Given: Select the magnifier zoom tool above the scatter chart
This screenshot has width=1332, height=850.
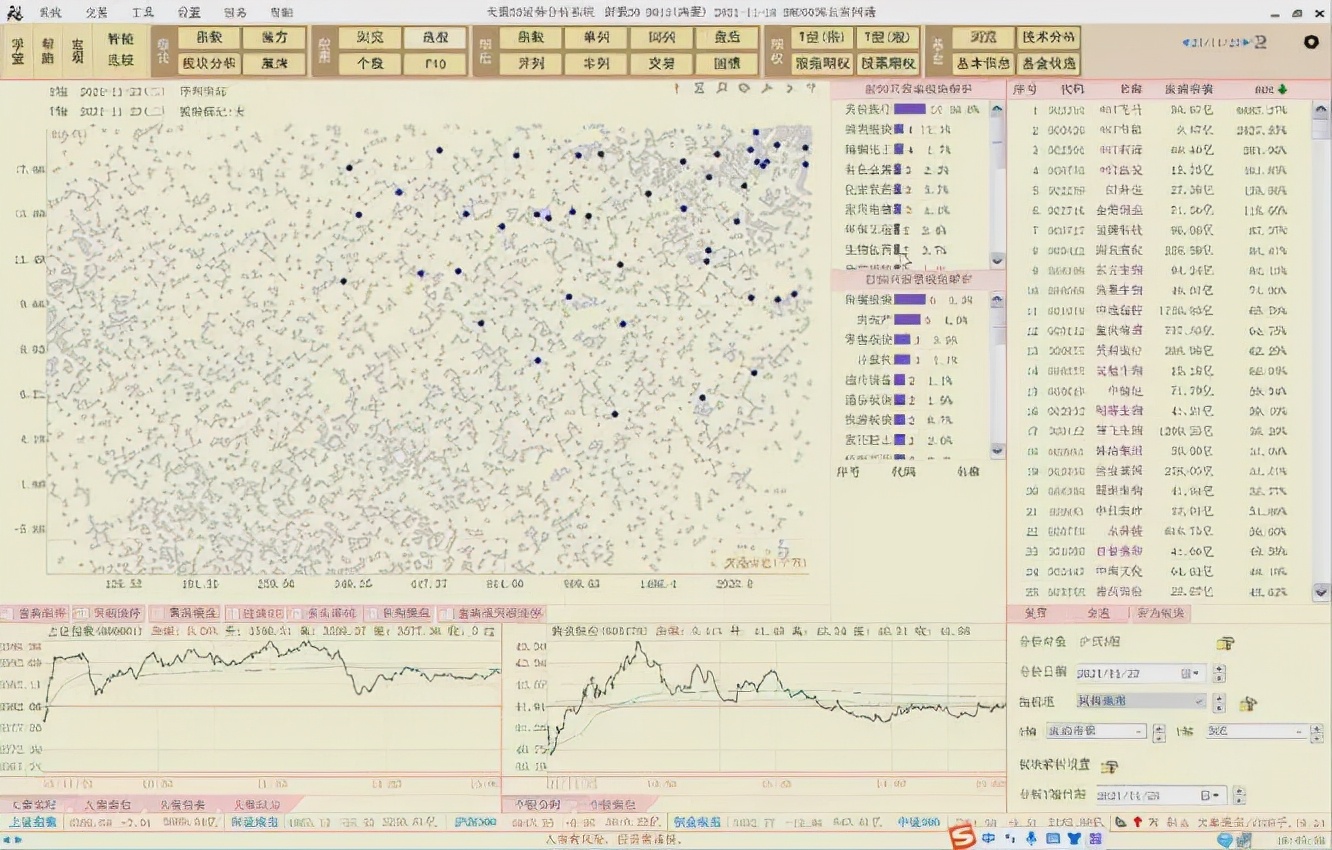Looking at the screenshot, I should pos(722,90).
